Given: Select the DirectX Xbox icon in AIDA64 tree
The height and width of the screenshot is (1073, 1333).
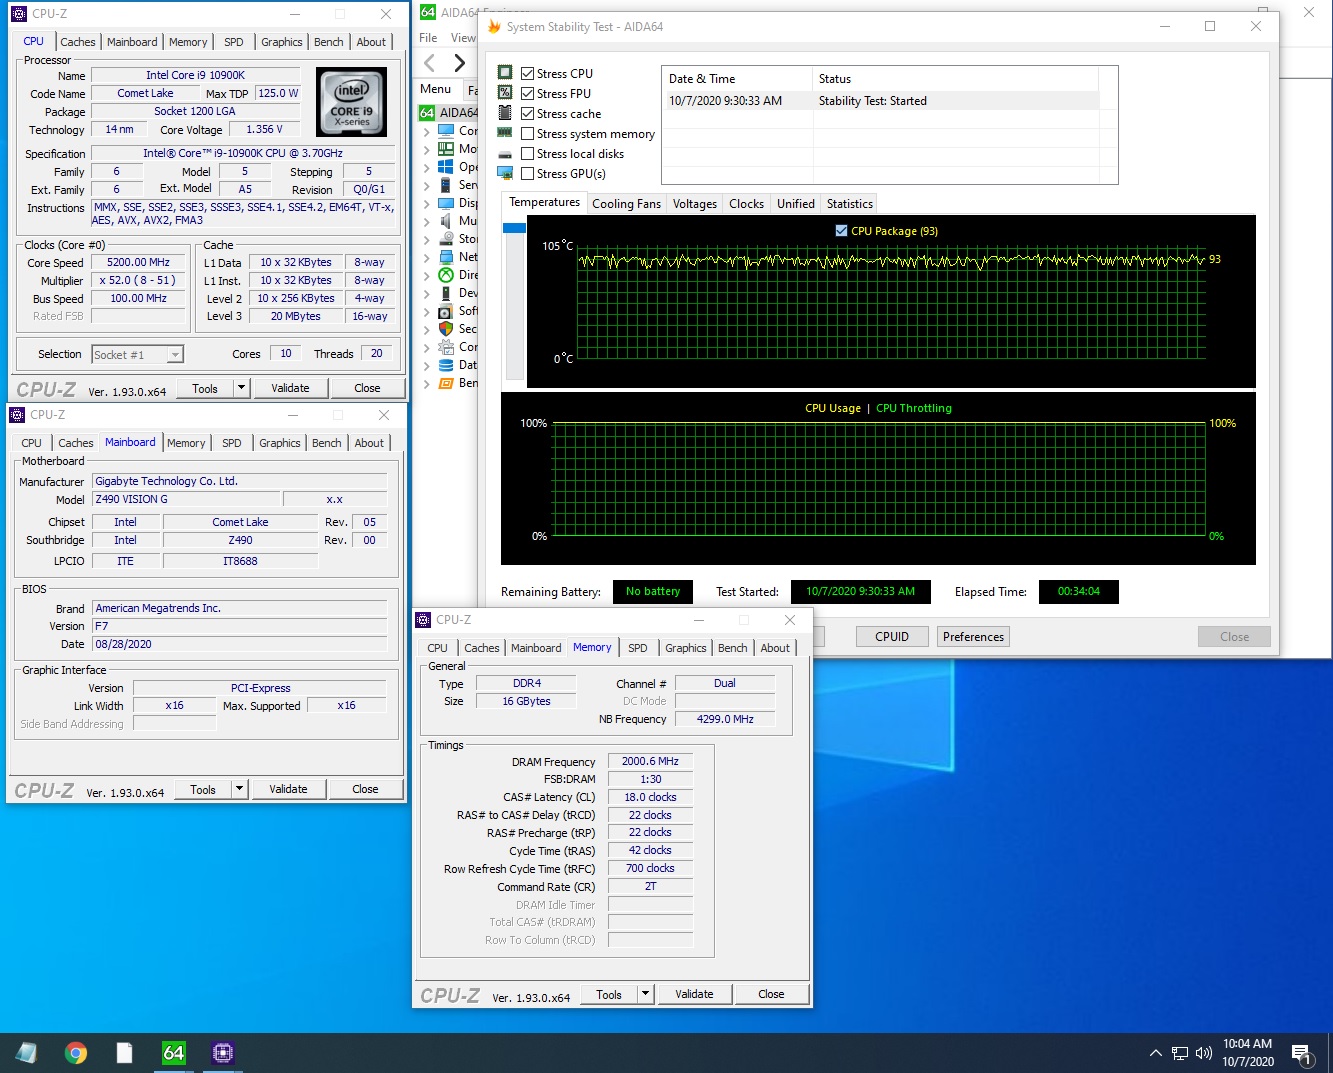Looking at the screenshot, I should 446,275.
